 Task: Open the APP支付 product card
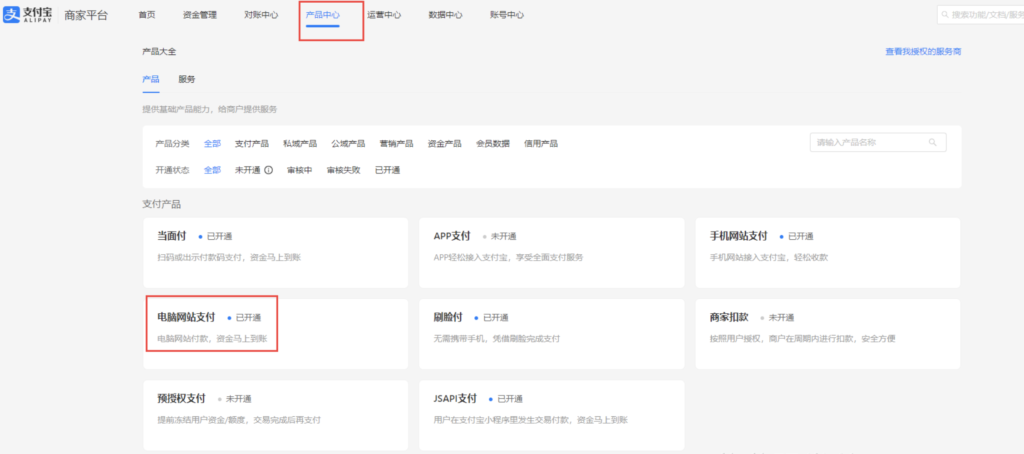click(552, 253)
